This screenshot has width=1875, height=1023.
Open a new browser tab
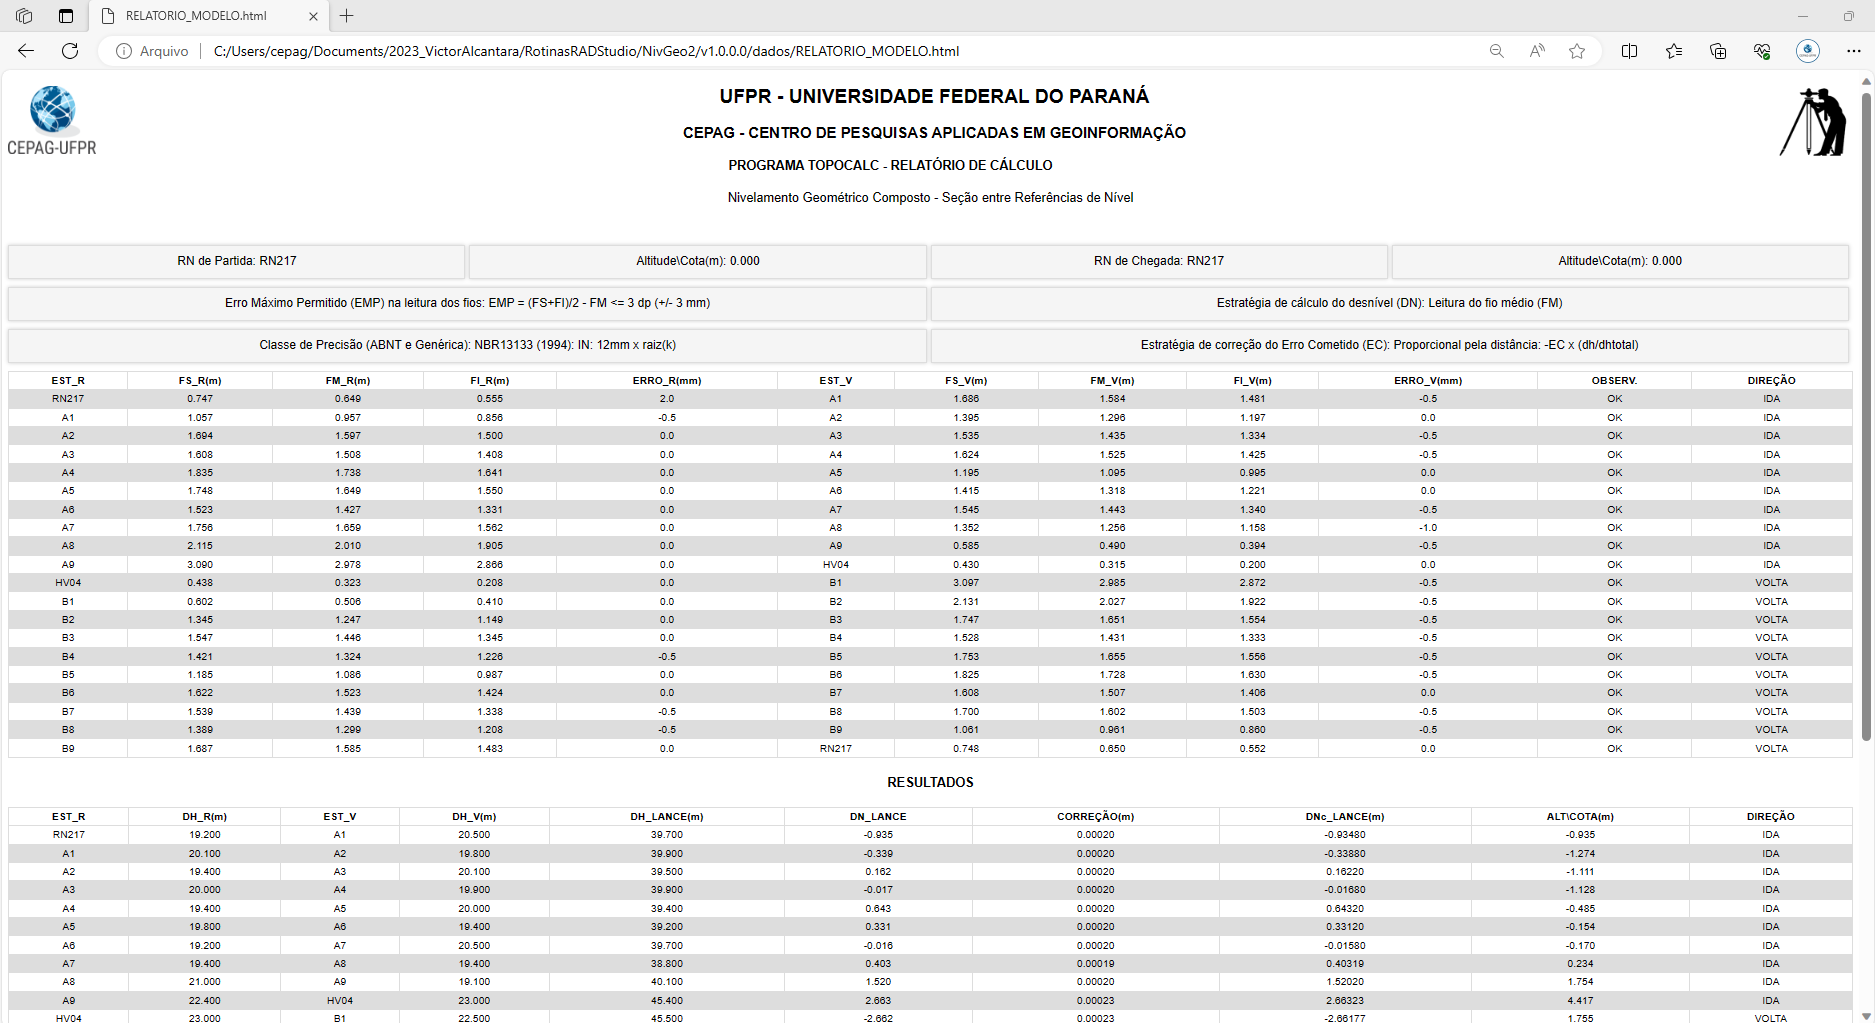[346, 16]
